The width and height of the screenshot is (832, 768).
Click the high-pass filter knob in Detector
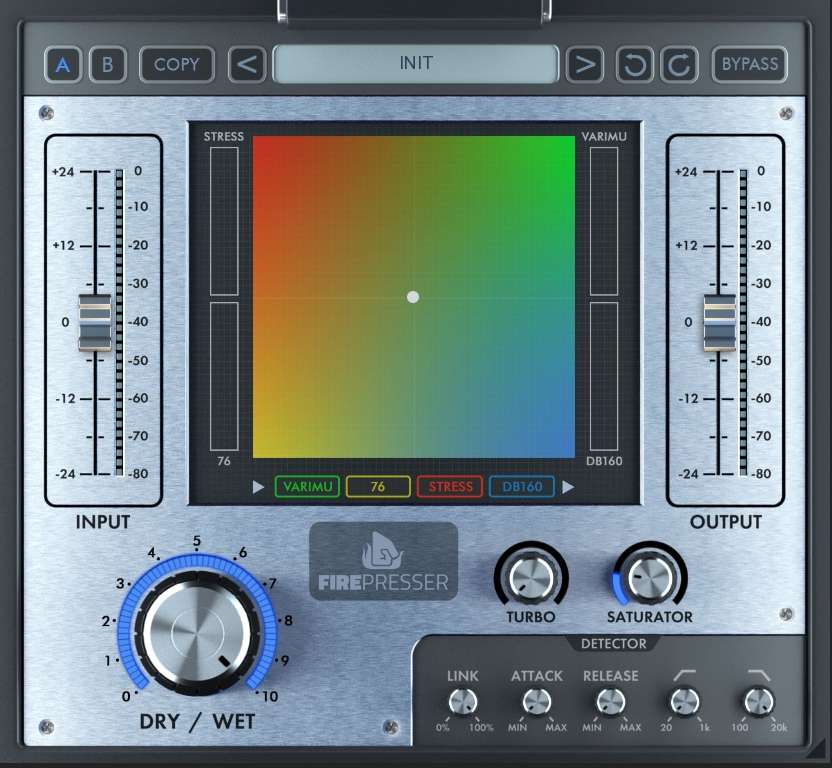[x=684, y=703]
